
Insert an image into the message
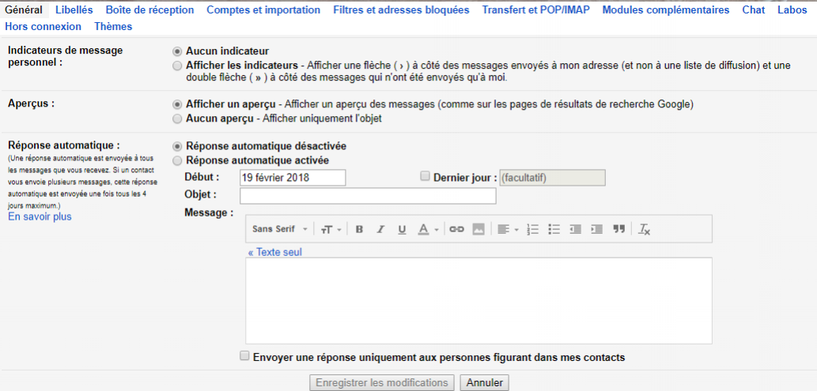click(478, 229)
